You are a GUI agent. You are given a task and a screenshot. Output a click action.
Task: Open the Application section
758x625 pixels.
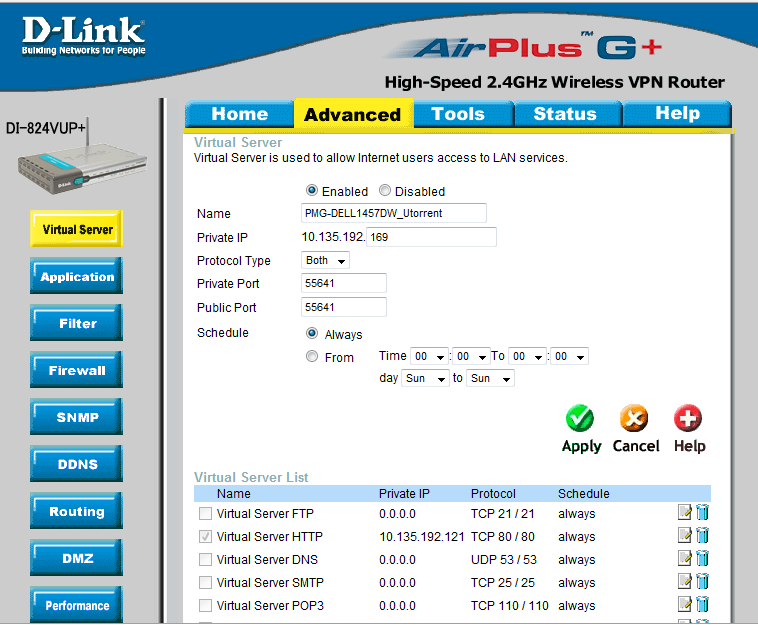click(x=76, y=276)
